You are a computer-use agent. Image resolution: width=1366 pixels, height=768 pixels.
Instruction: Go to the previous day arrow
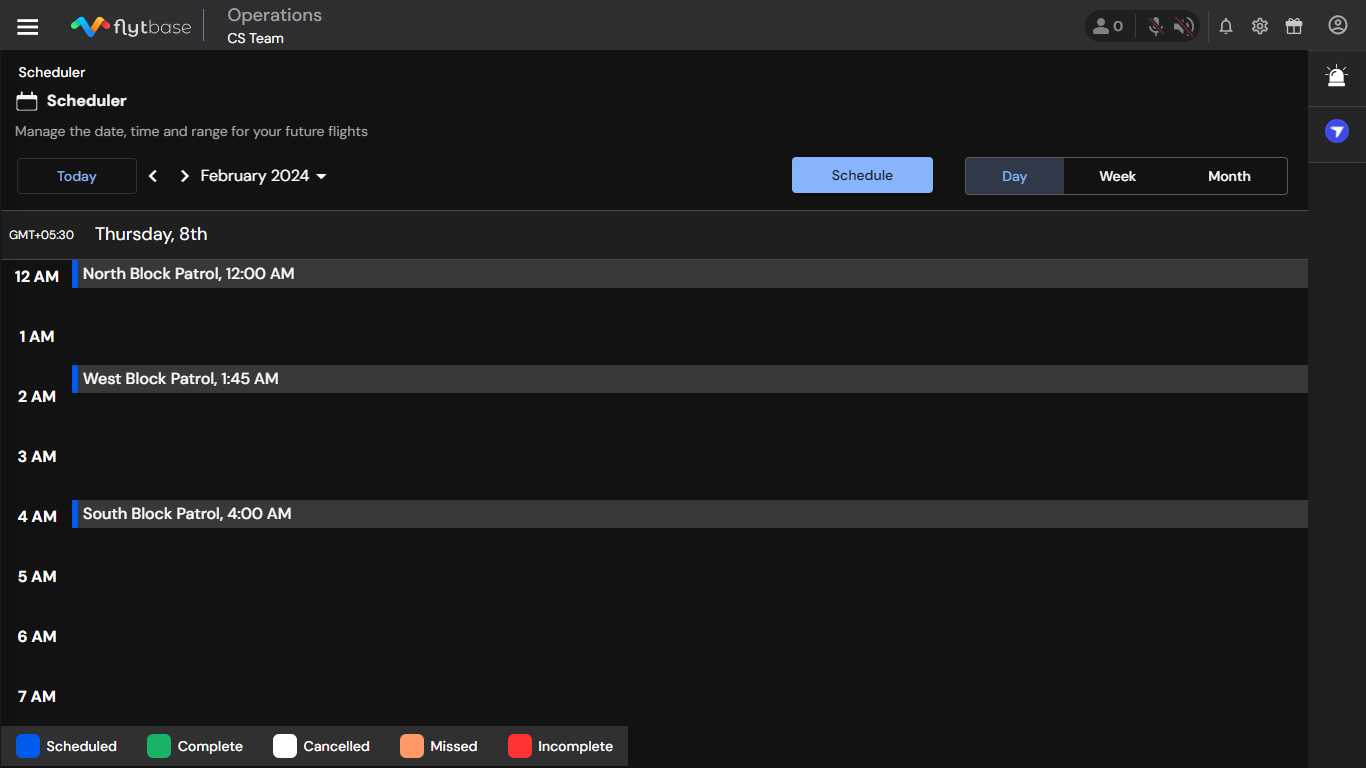tap(153, 176)
